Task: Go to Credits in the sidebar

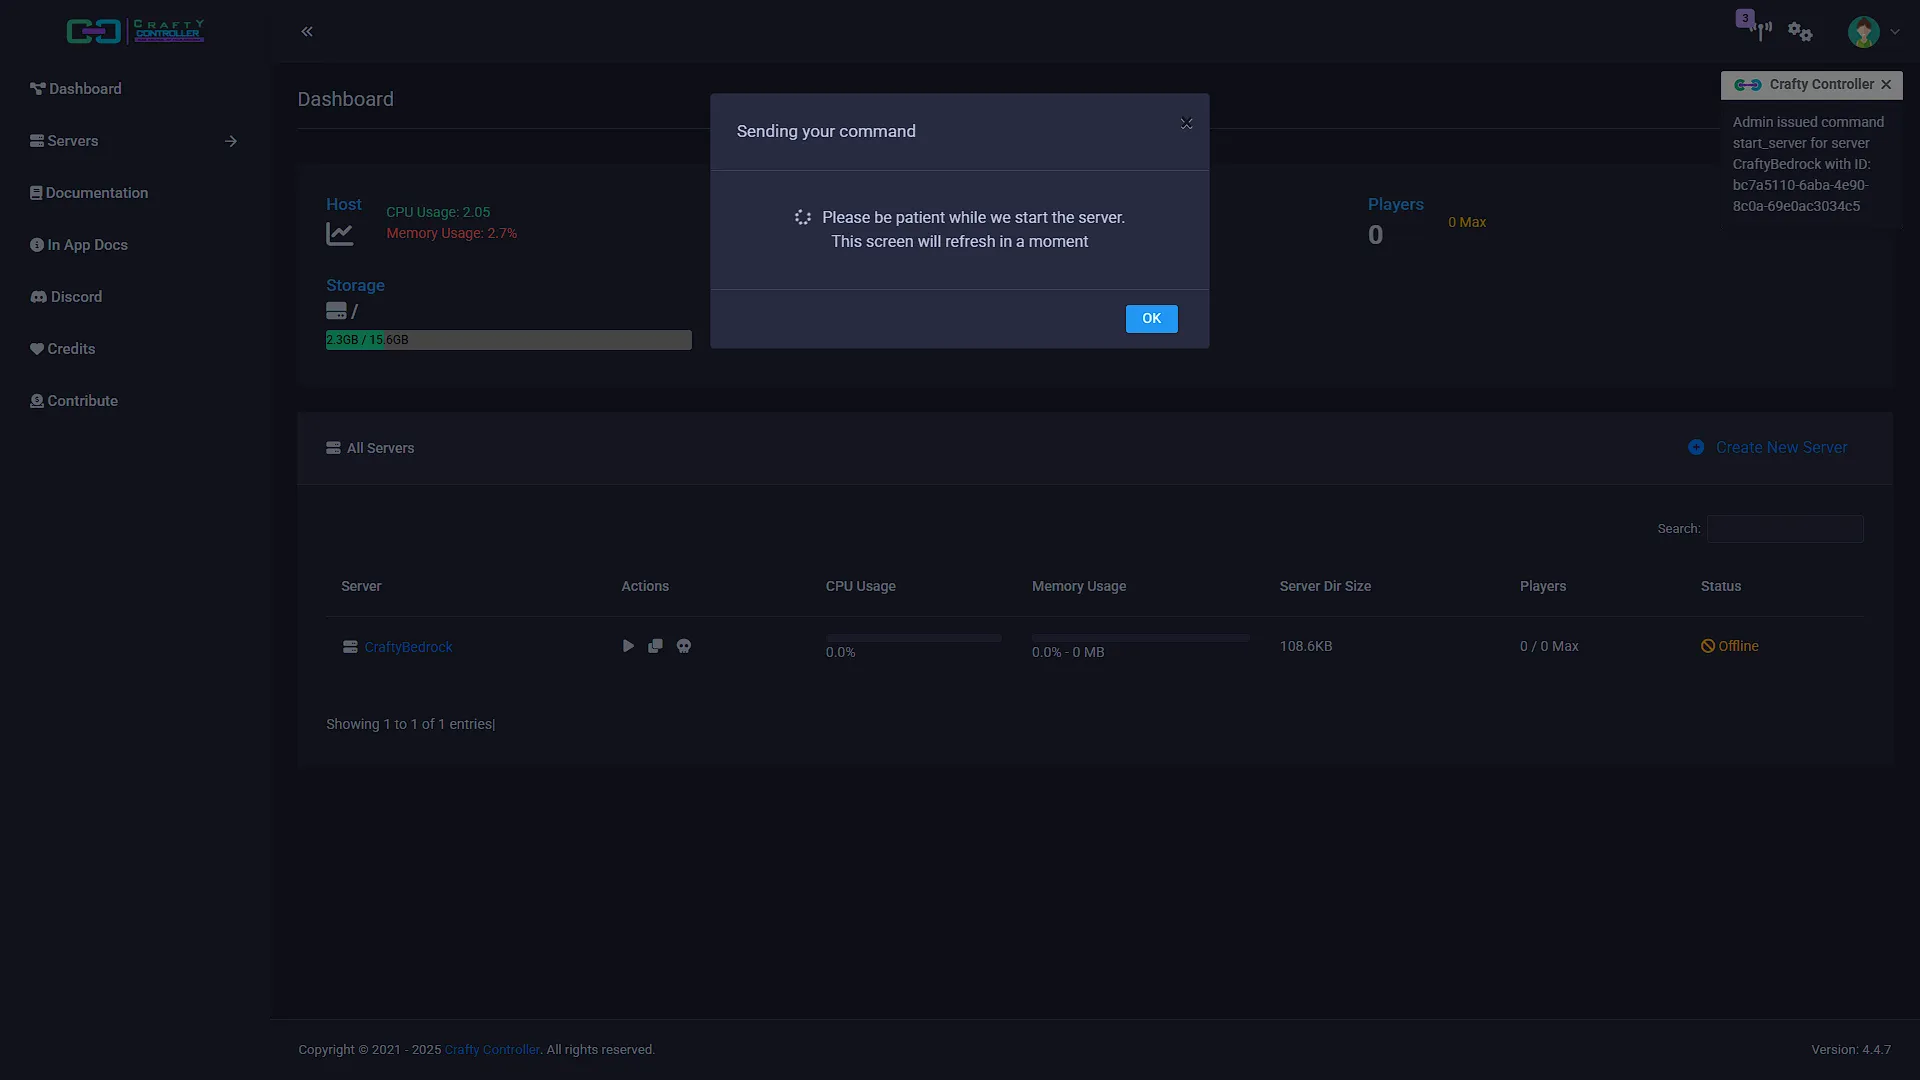Action: pyautogui.click(x=63, y=349)
